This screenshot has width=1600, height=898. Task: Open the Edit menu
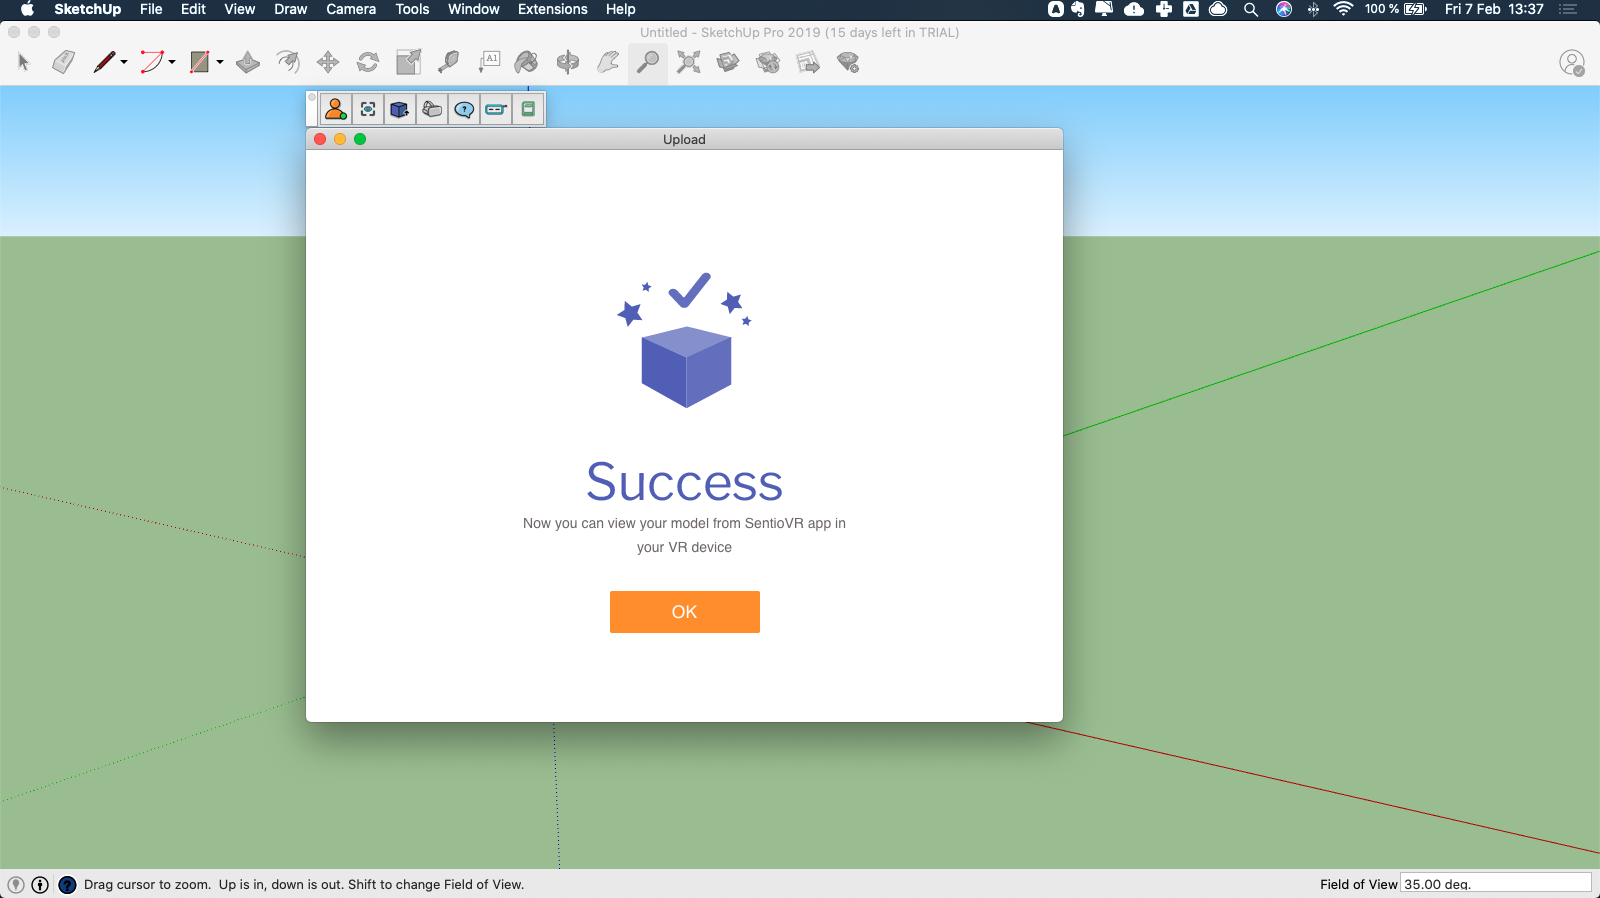click(193, 9)
